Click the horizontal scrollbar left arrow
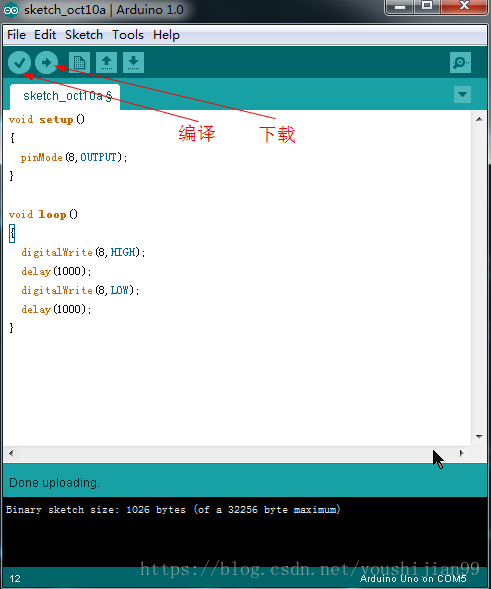491x589 pixels. point(11,453)
